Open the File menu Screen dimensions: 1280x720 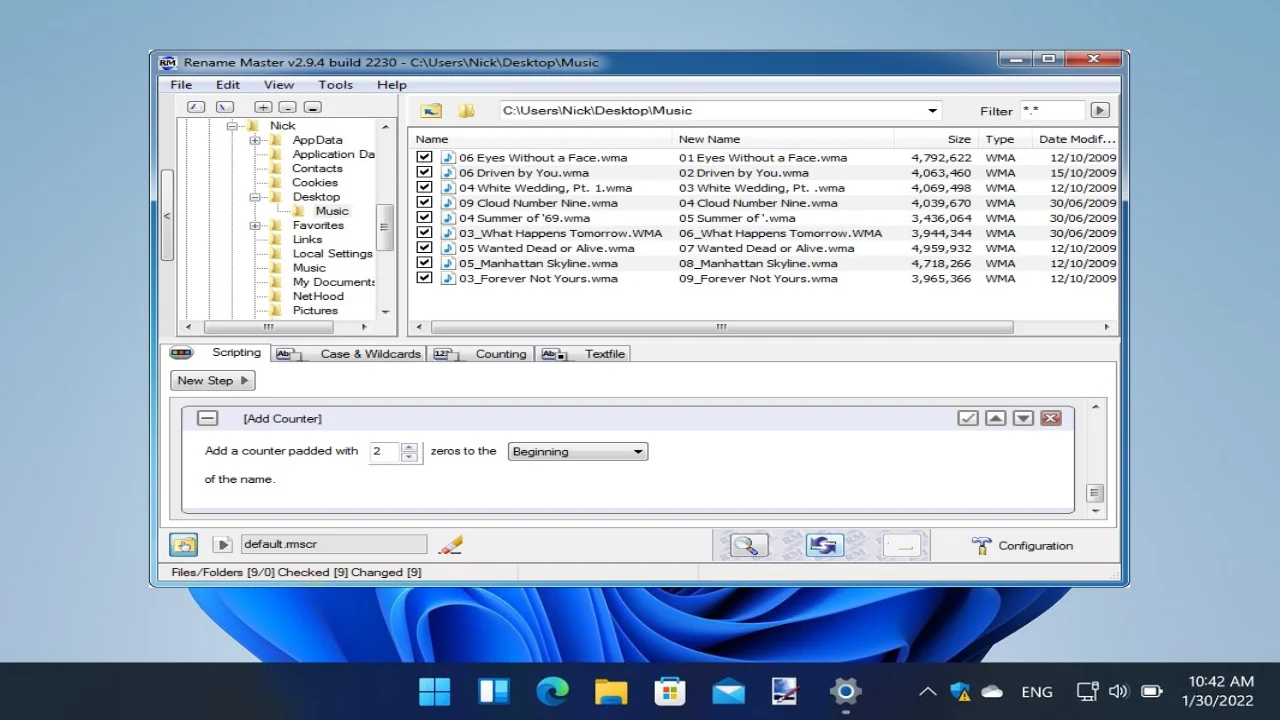(181, 85)
